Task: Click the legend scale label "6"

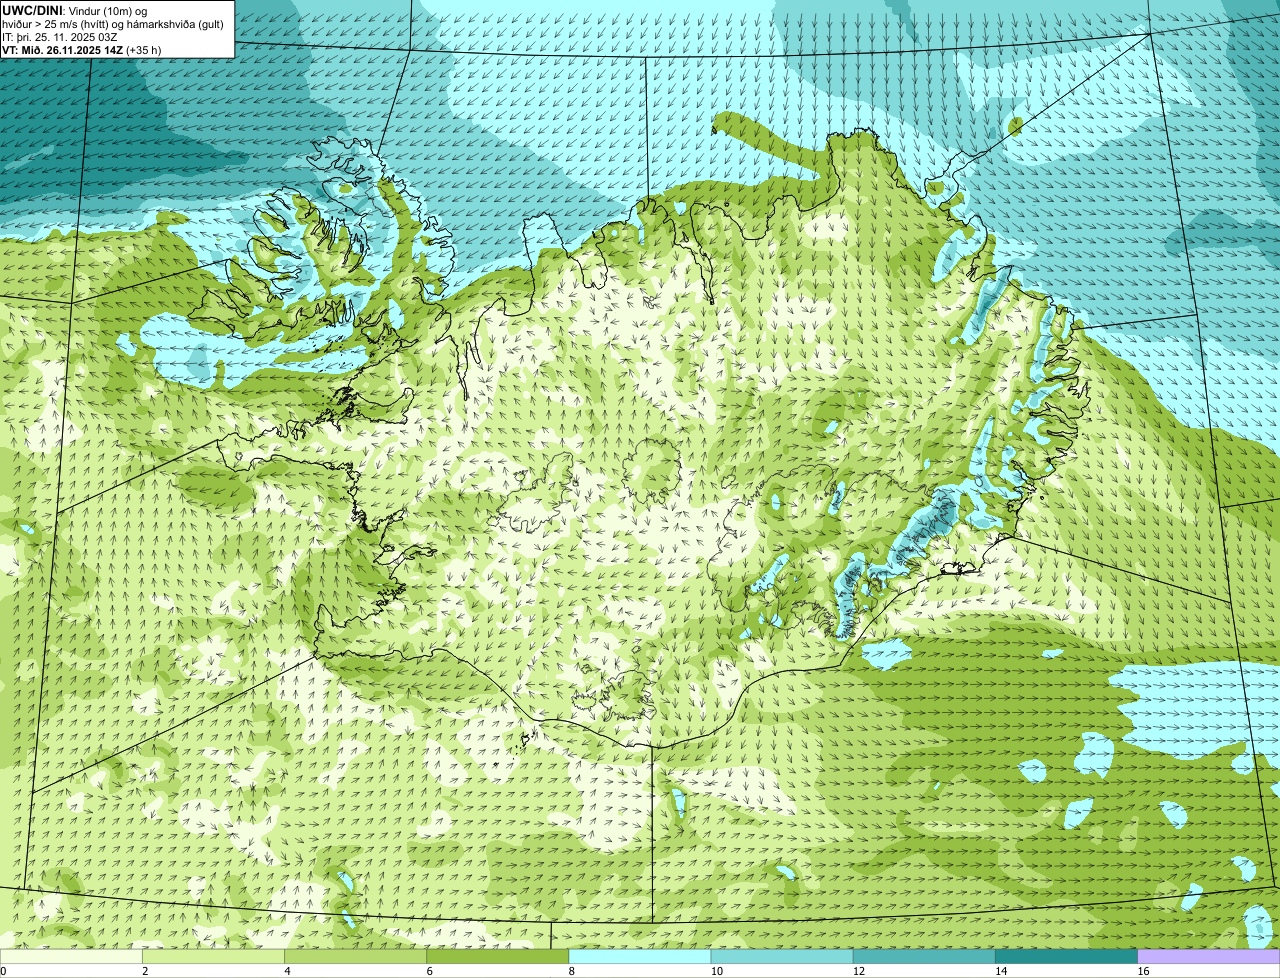Action: [x=429, y=971]
